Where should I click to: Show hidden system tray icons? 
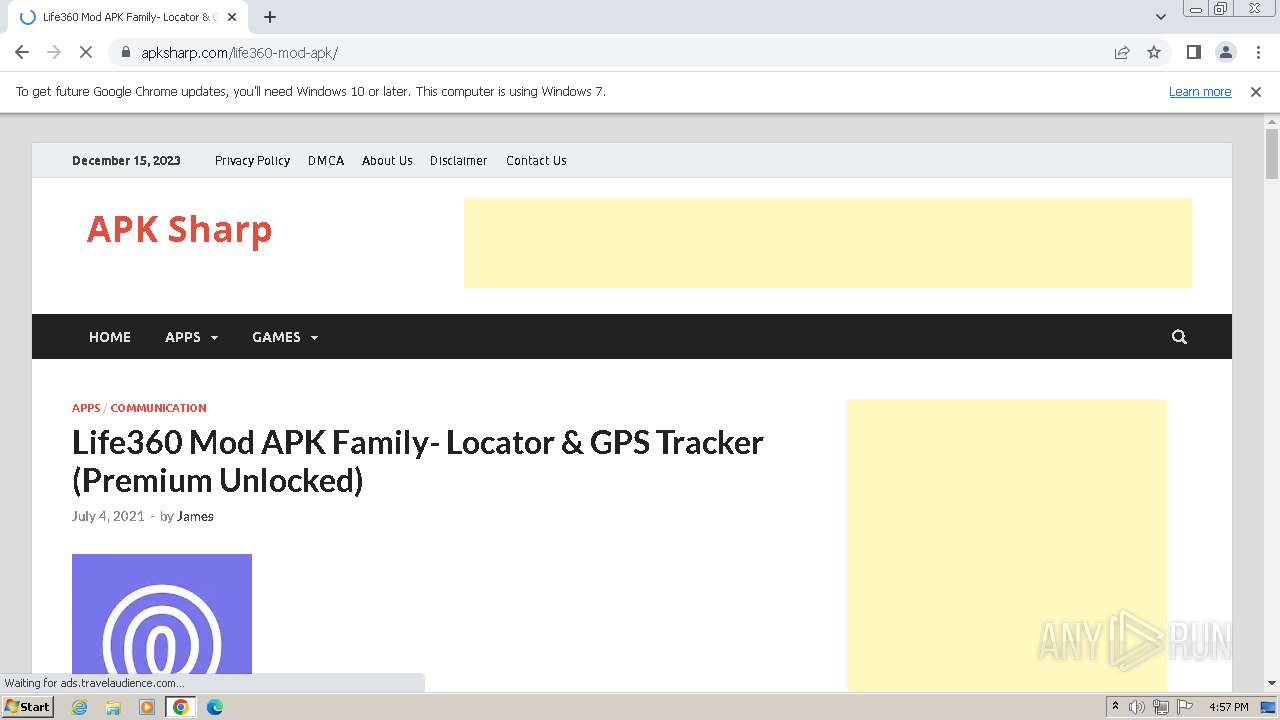(1116, 707)
